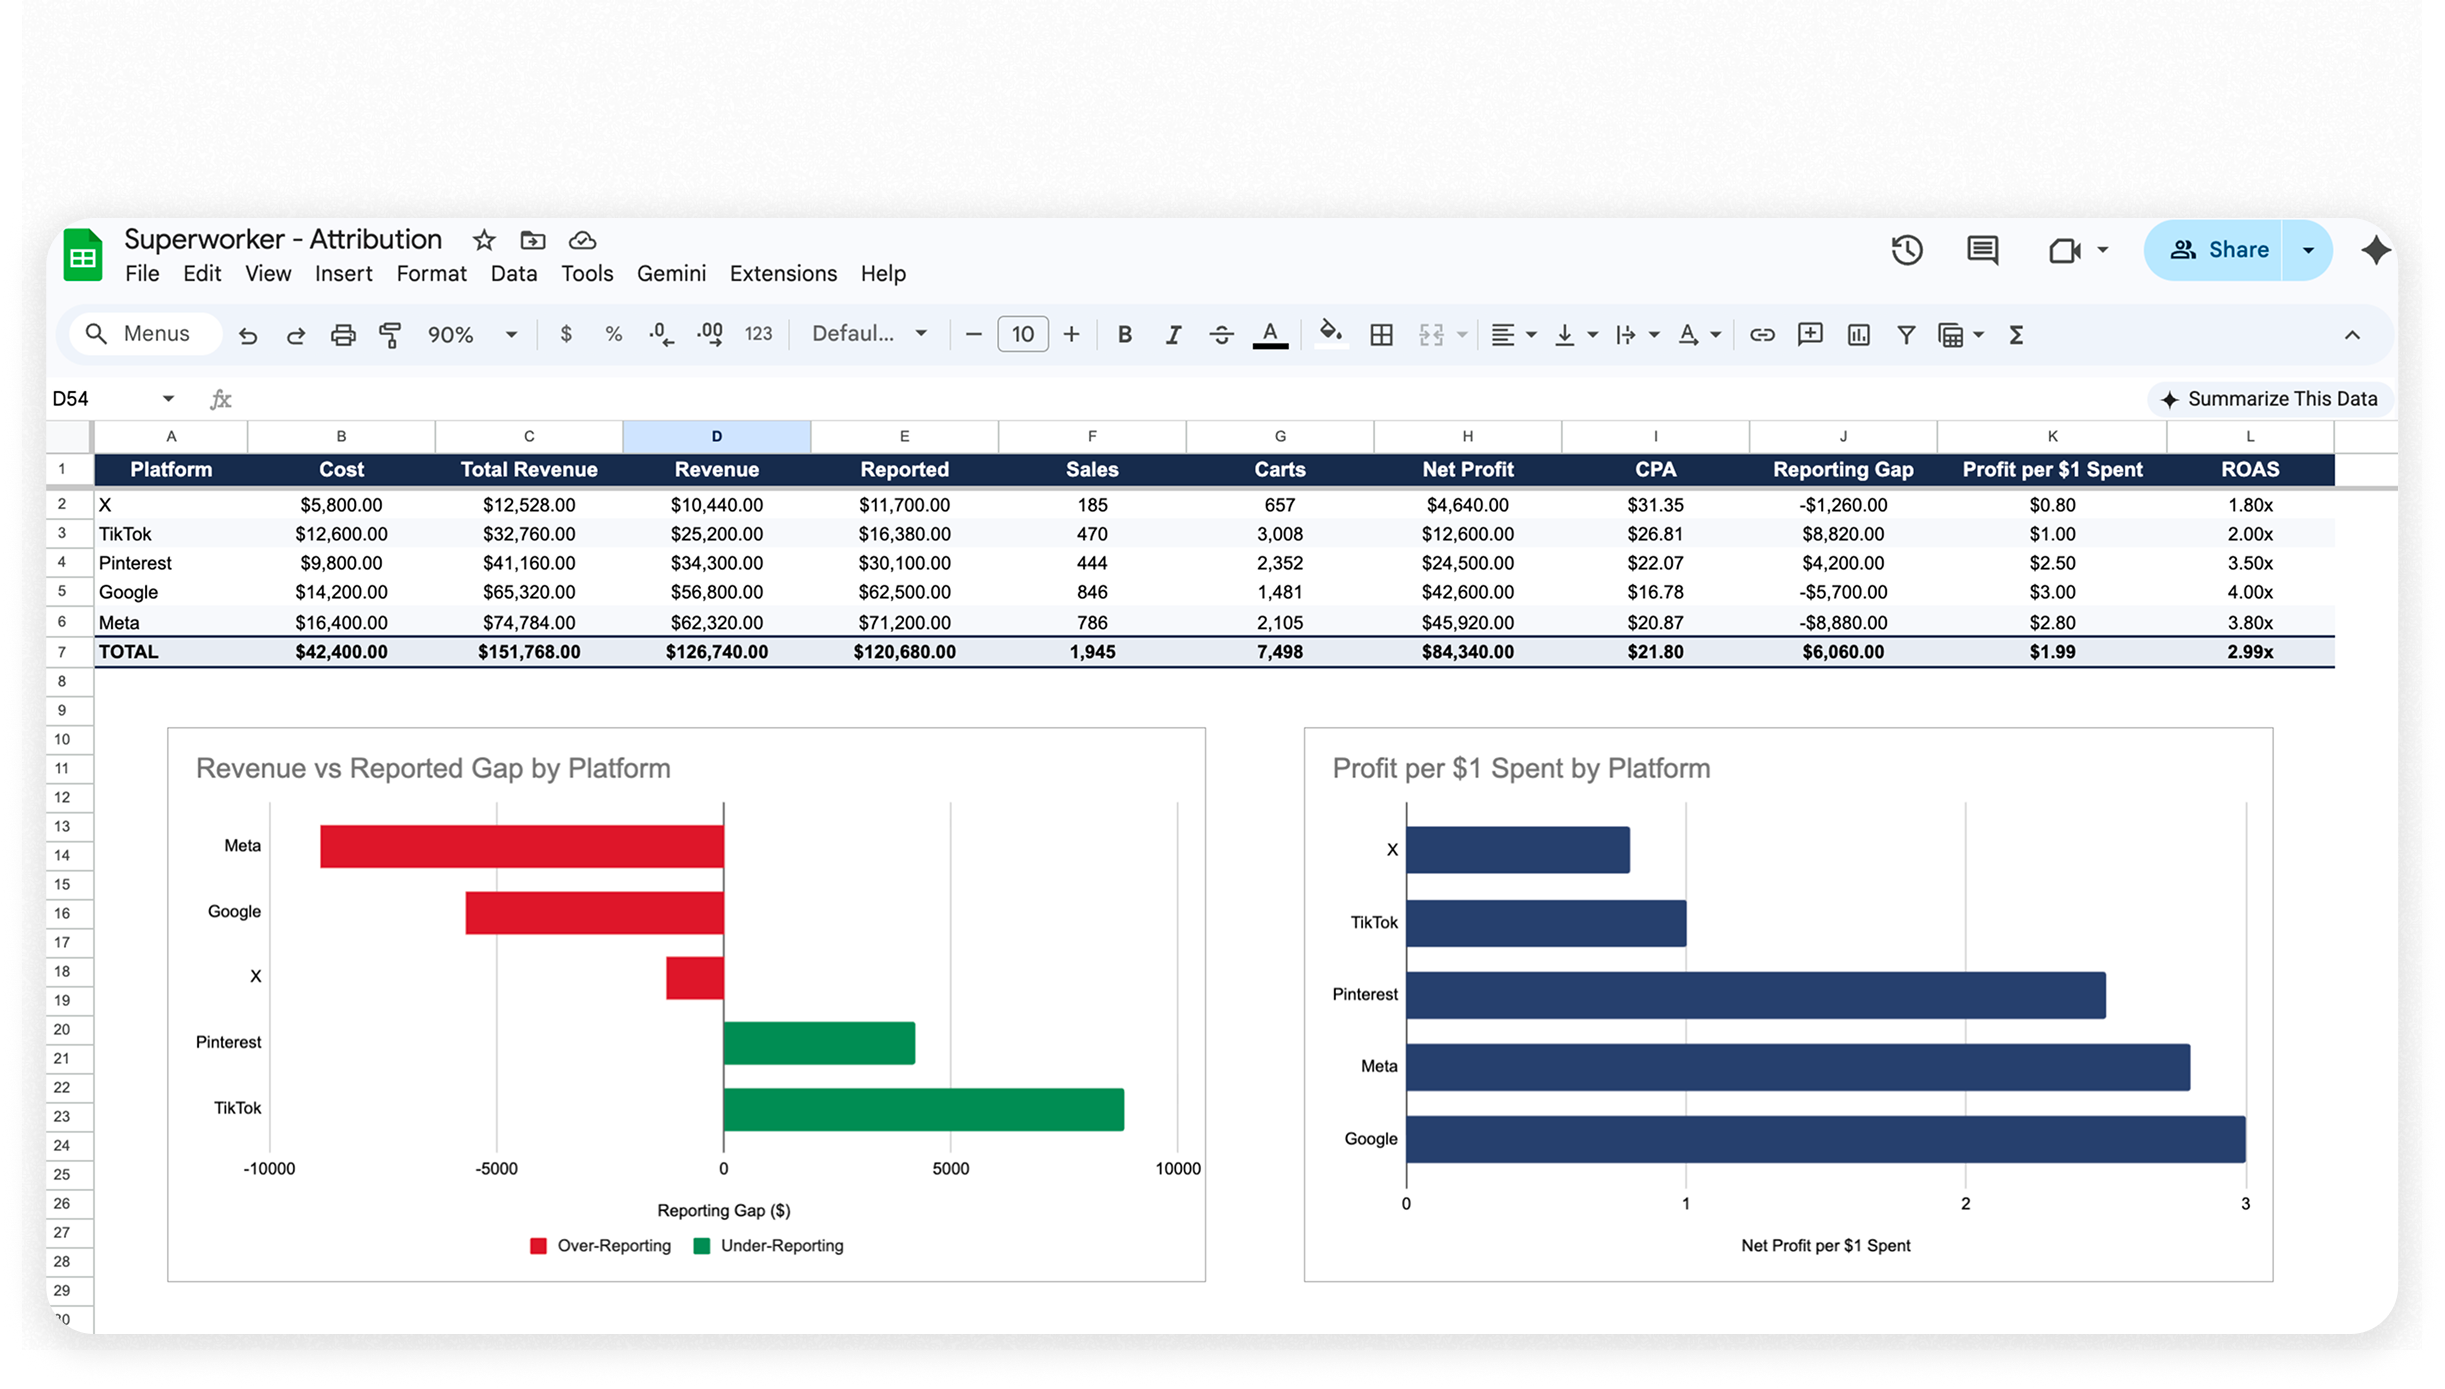Open version history clock icon
The height and width of the screenshot is (1389, 2445).
coord(1907,250)
